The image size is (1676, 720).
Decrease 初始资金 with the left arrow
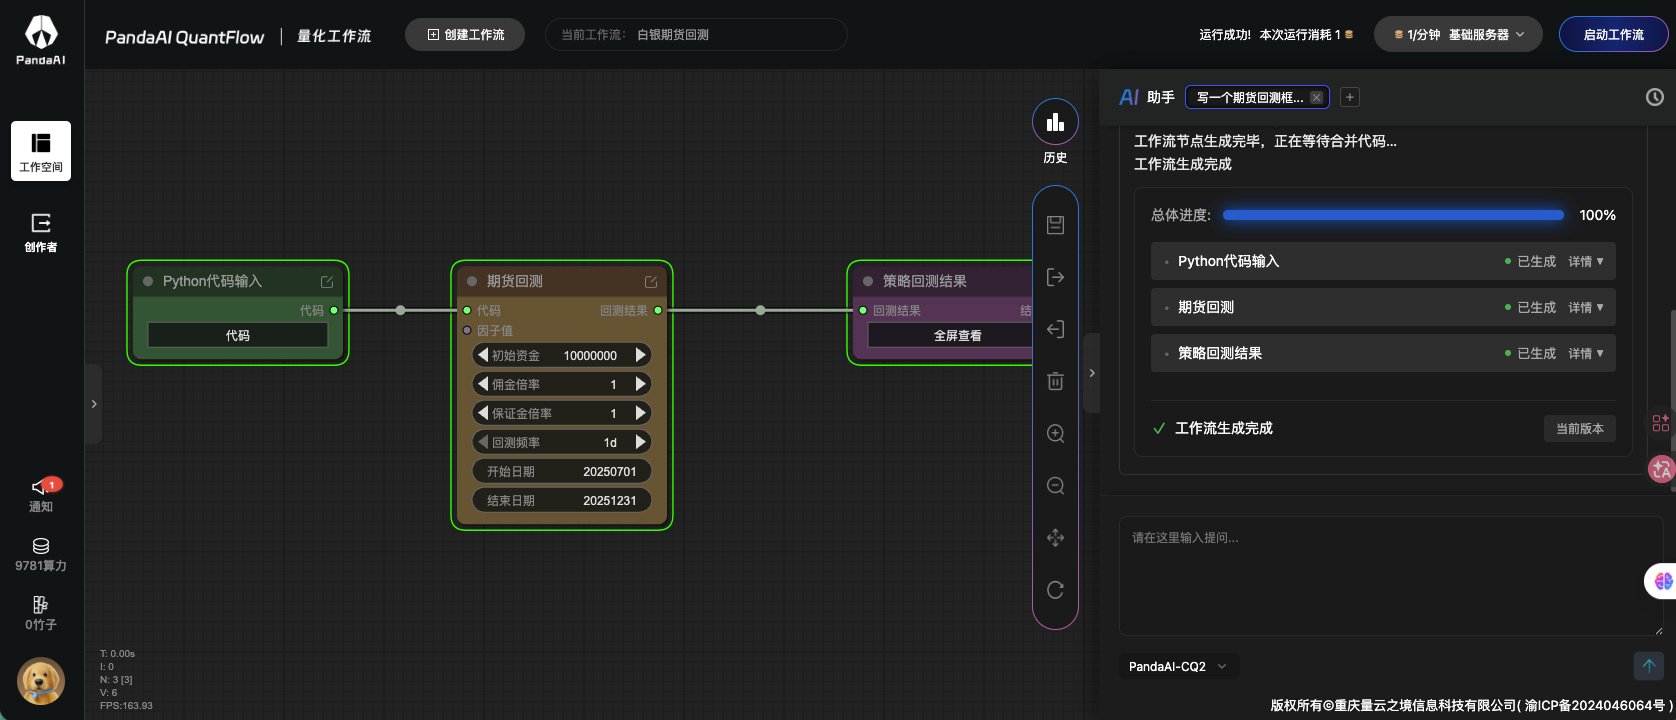483,355
